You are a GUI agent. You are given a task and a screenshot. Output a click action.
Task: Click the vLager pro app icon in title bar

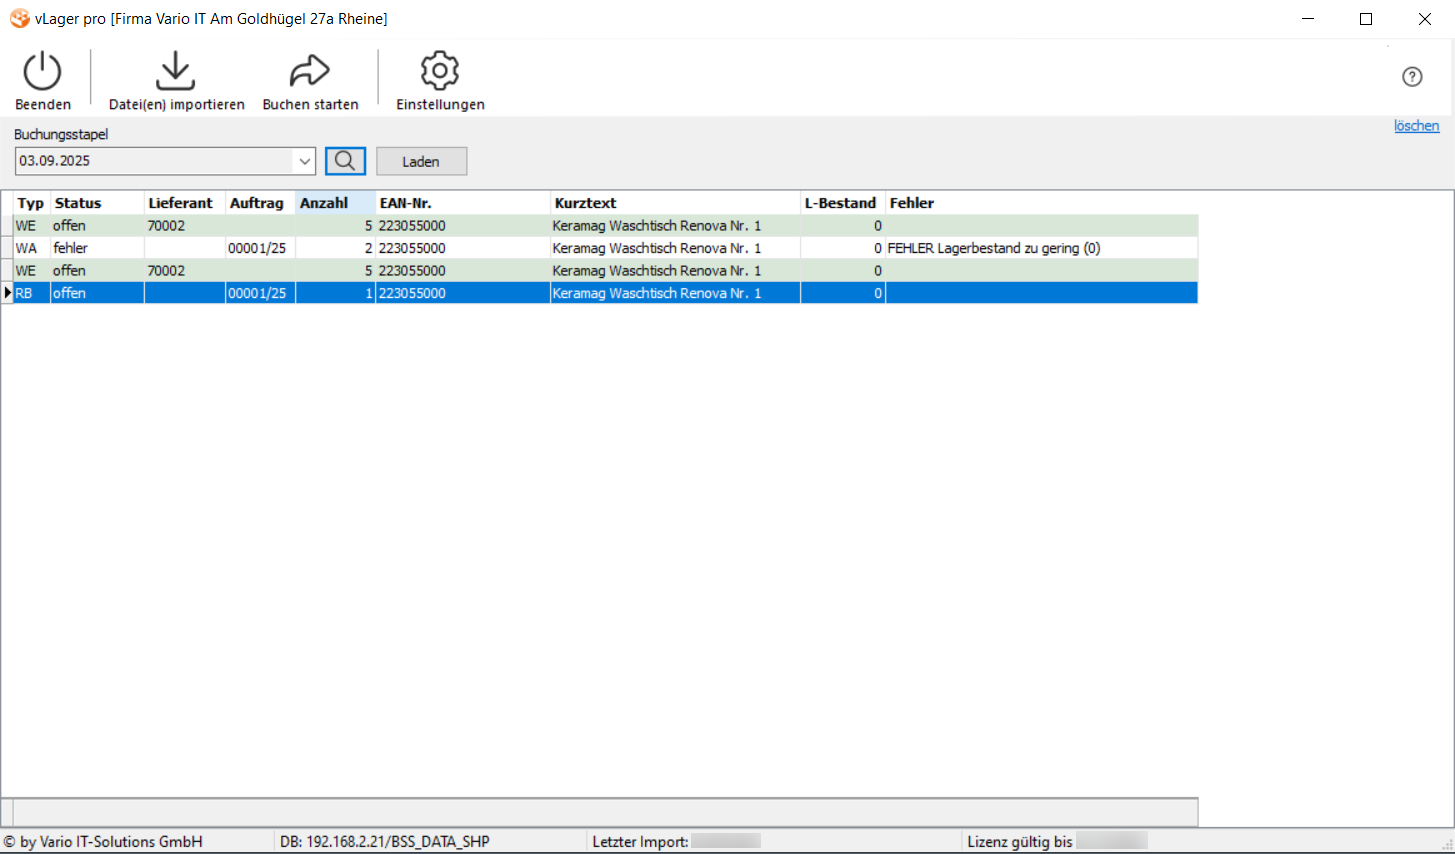19,19
